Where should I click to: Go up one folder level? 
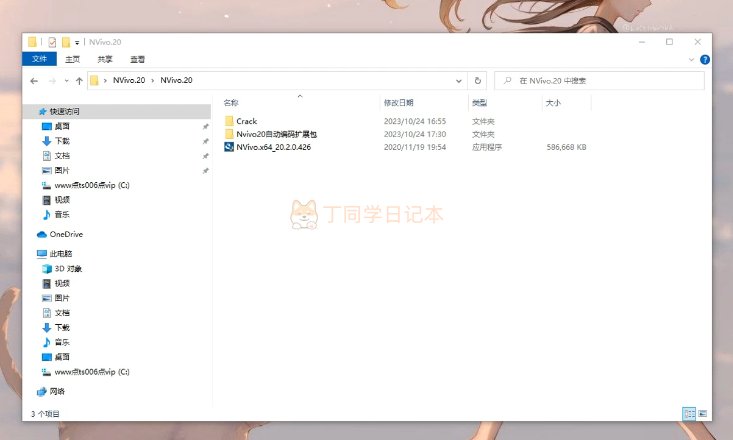coord(79,81)
